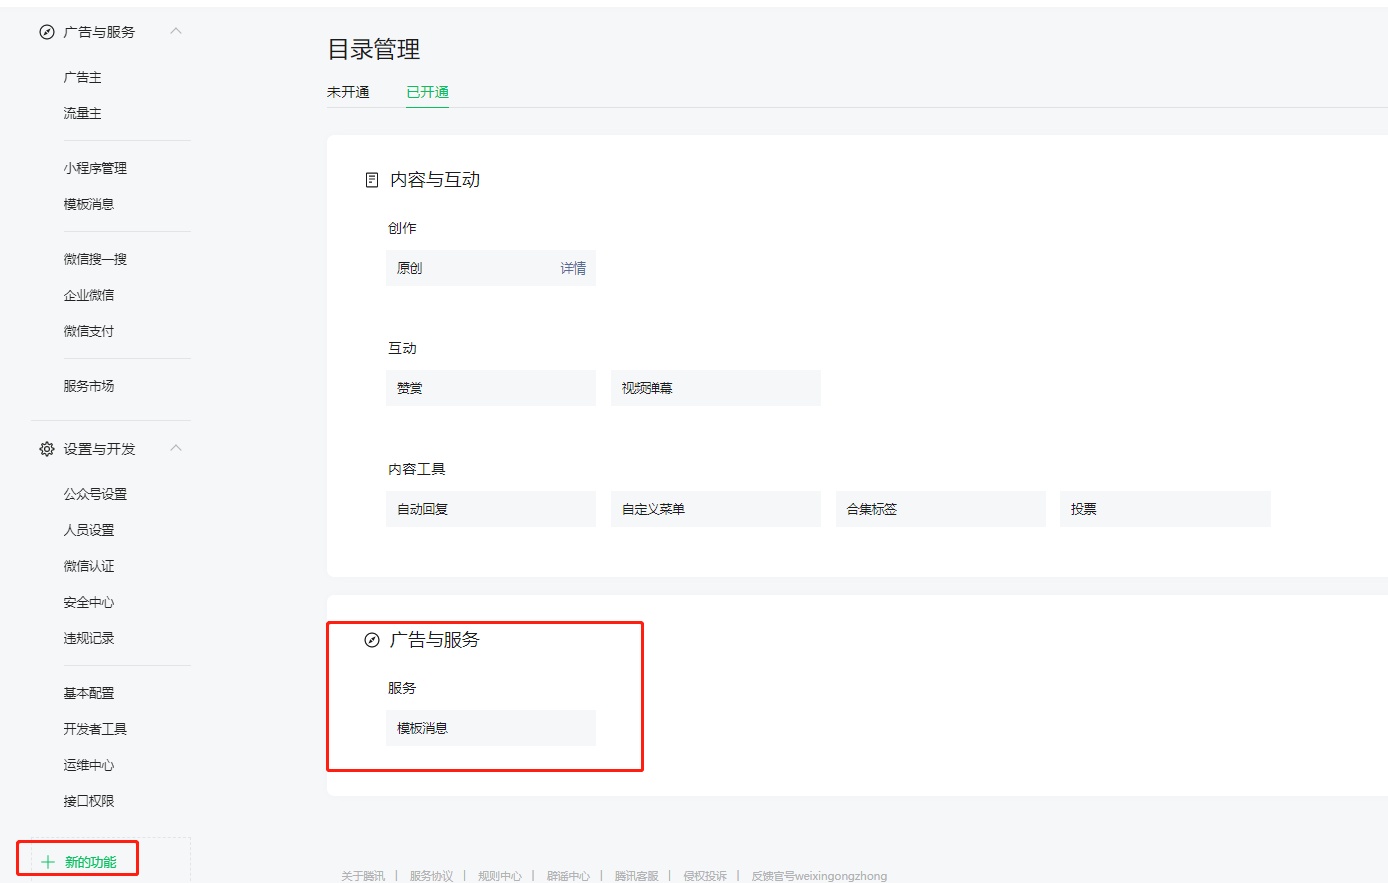Open the 投票 feature card
1388x883 pixels.
click(x=1165, y=509)
